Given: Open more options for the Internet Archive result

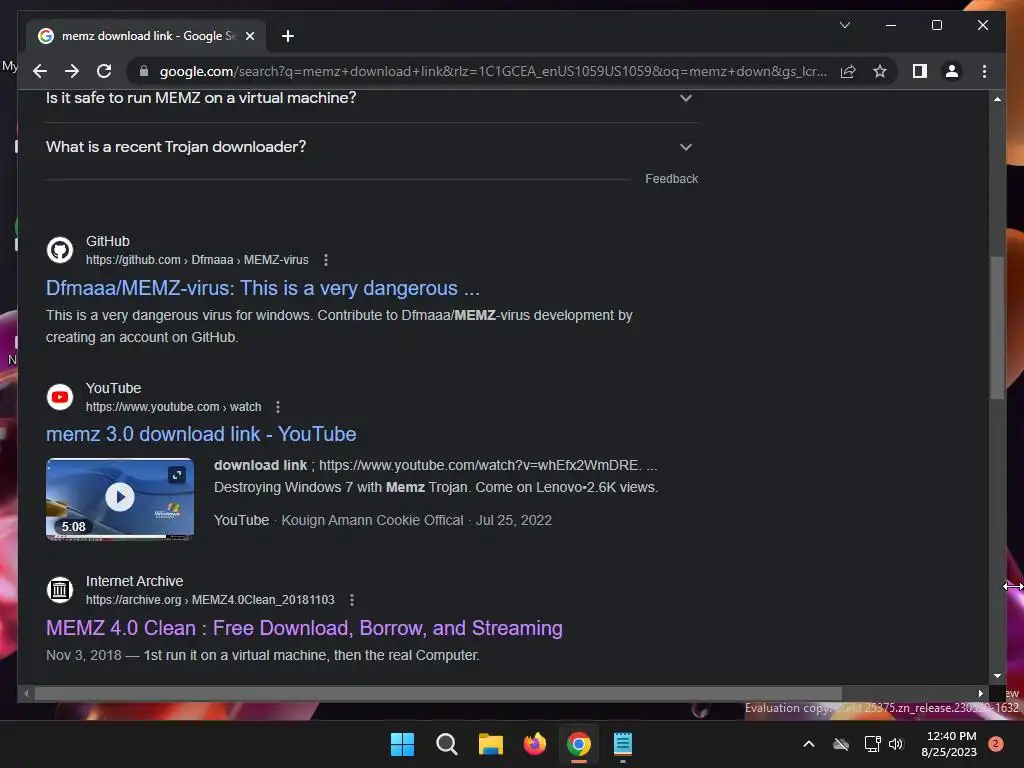Looking at the screenshot, I should (x=352, y=600).
